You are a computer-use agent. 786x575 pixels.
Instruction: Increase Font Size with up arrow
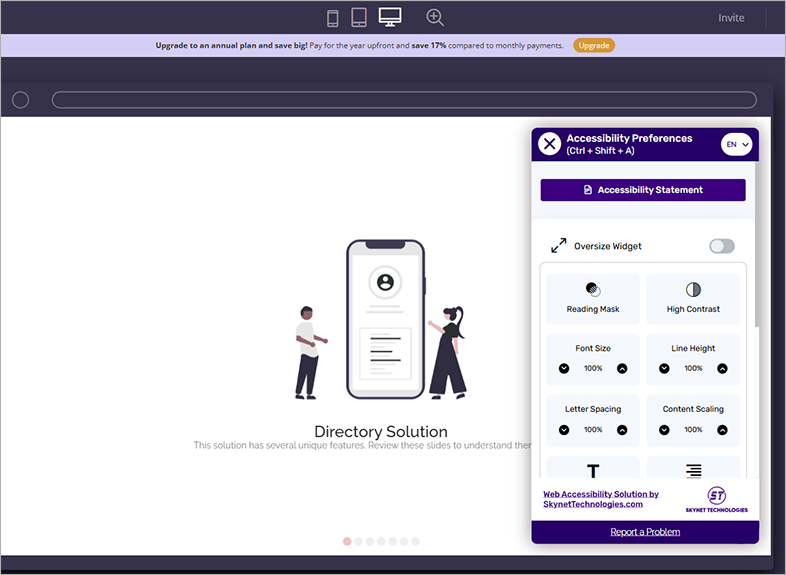pyautogui.click(x=622, y=369)
